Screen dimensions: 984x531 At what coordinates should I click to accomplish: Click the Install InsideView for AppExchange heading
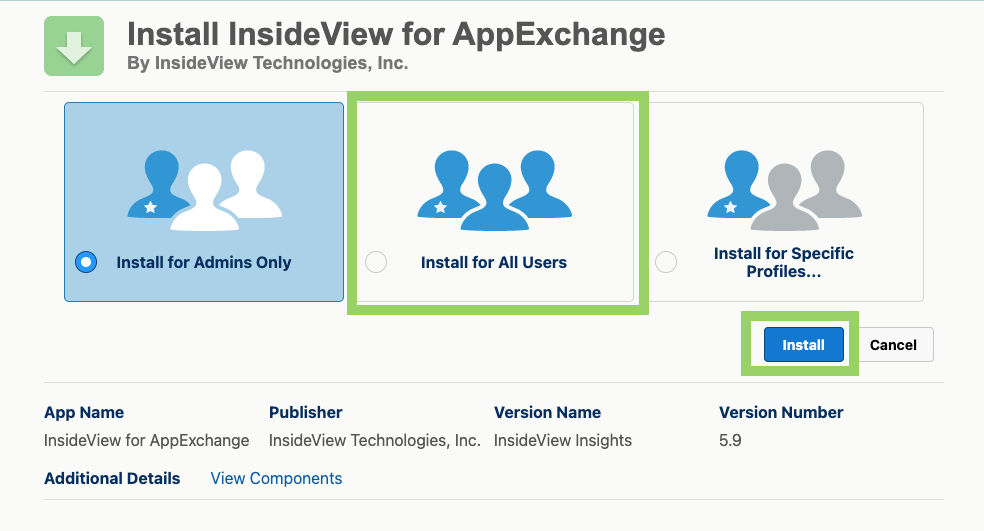(x=396, y=34)
